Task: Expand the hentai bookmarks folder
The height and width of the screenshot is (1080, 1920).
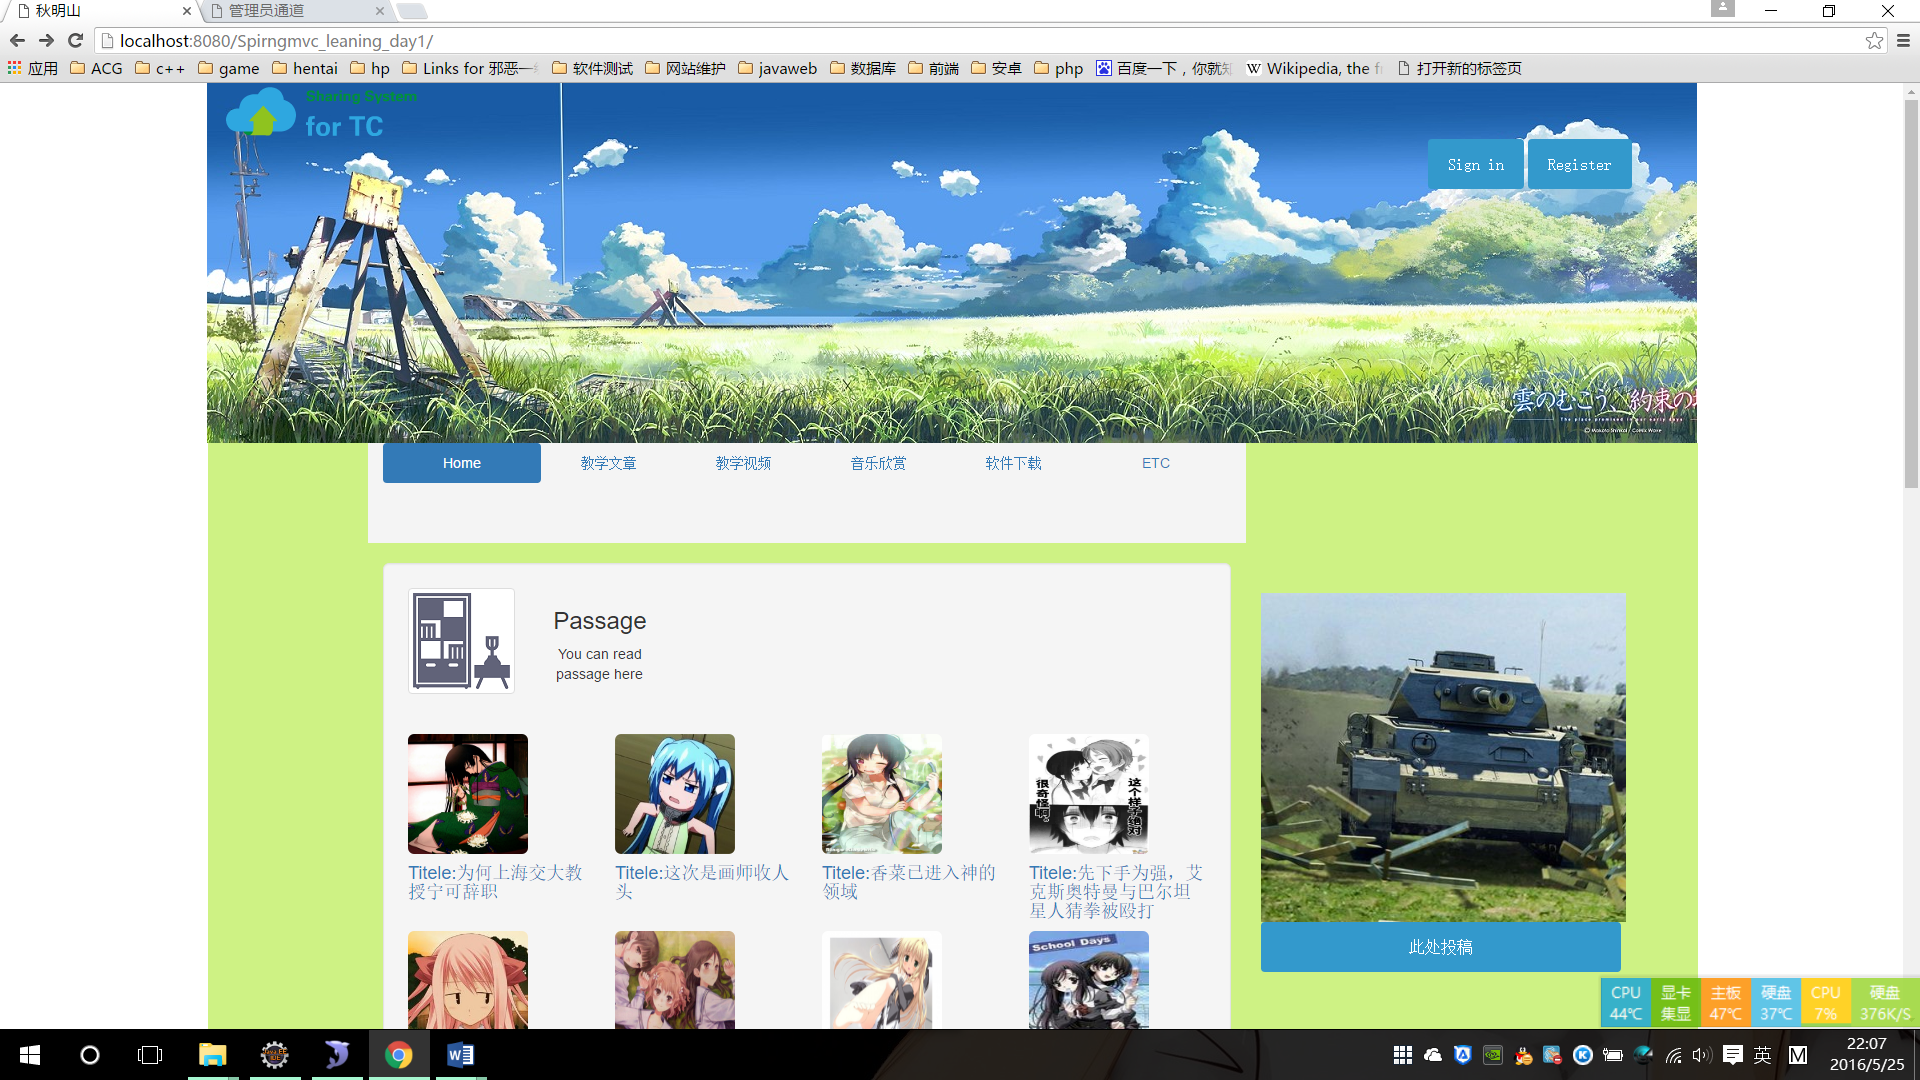Action: (x=305, y=68)
